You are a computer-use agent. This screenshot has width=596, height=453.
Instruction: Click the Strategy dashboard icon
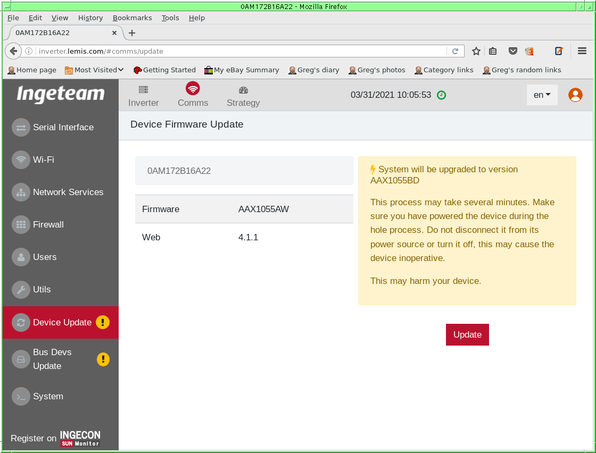pos(243,90)
